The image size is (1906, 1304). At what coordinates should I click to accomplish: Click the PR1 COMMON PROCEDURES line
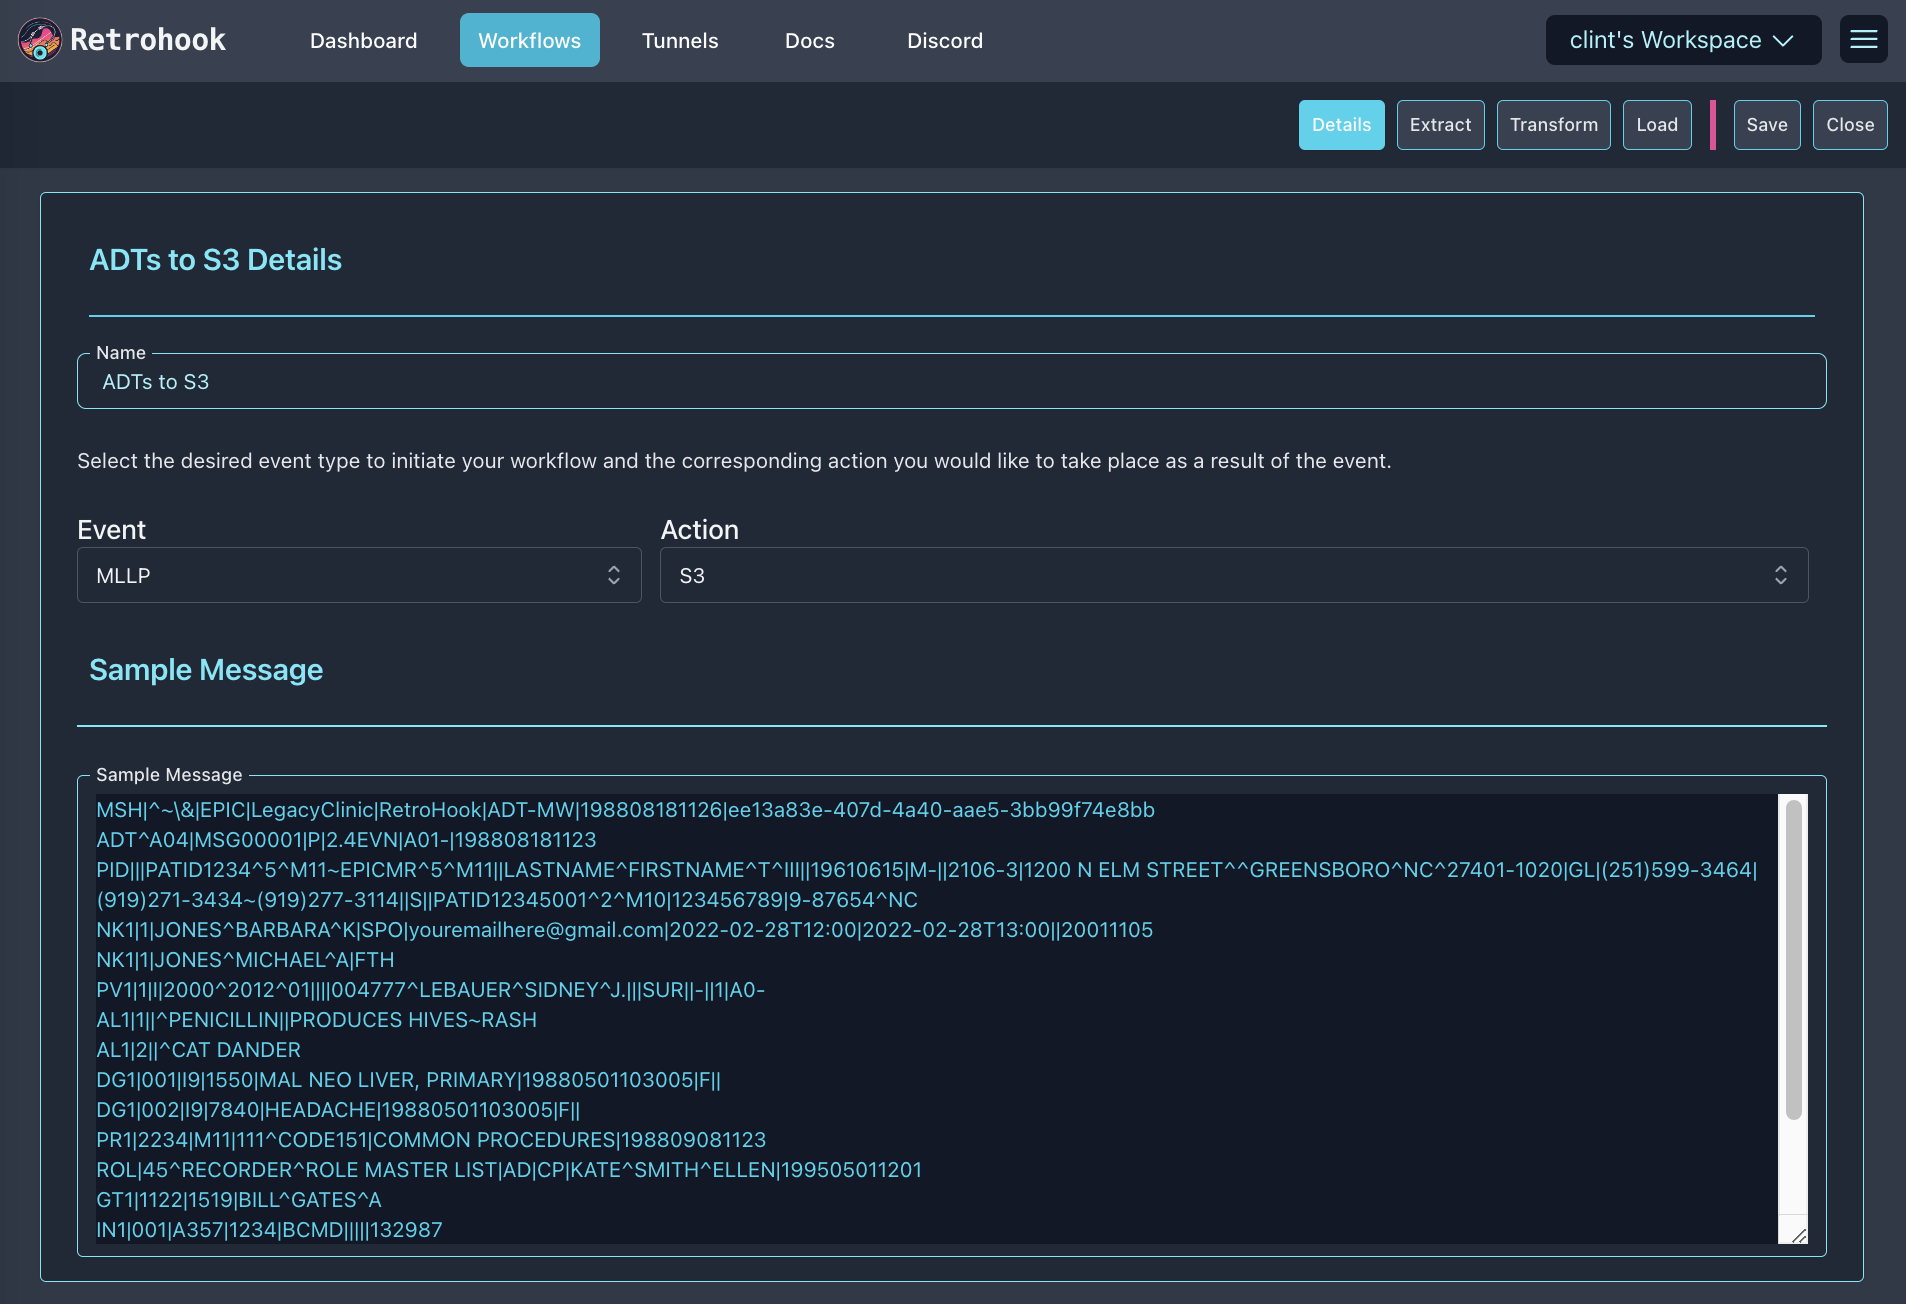pyautogui.click(x=431, y=1140)
